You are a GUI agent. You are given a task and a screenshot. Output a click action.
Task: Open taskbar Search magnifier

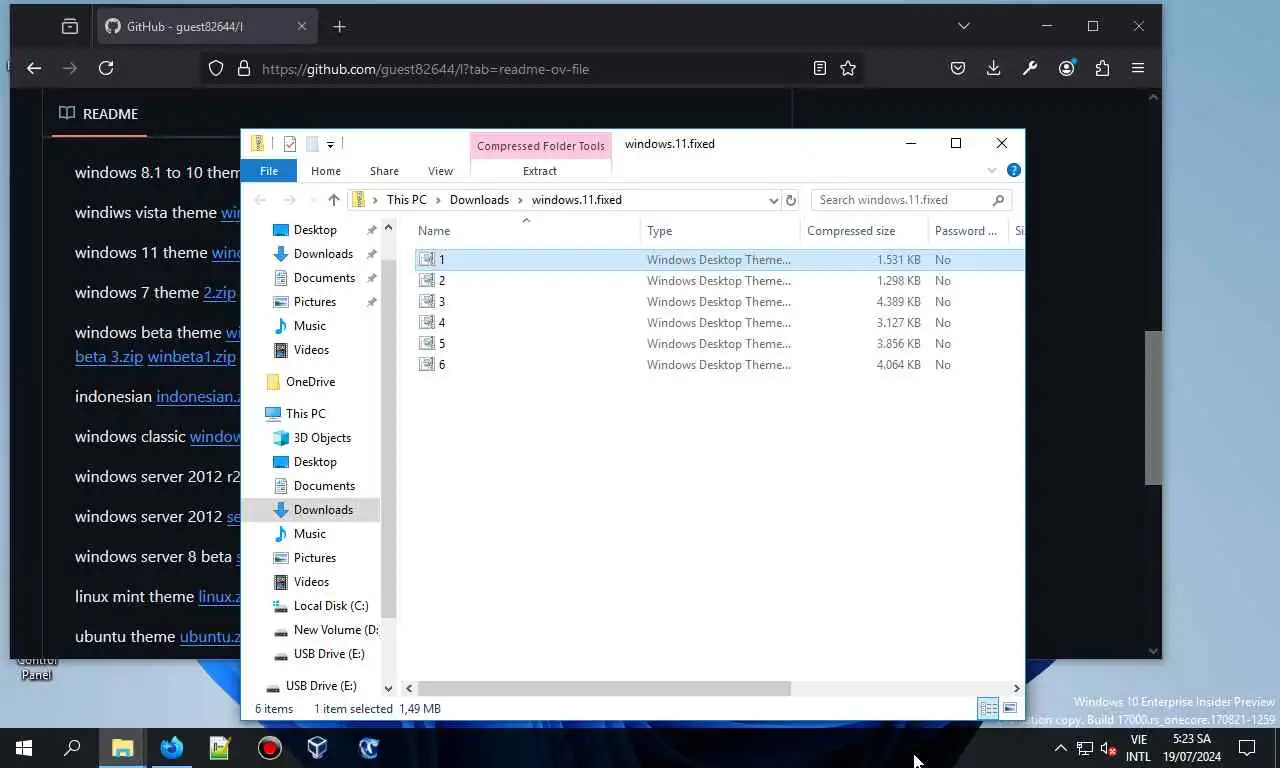tap(72, 747)
